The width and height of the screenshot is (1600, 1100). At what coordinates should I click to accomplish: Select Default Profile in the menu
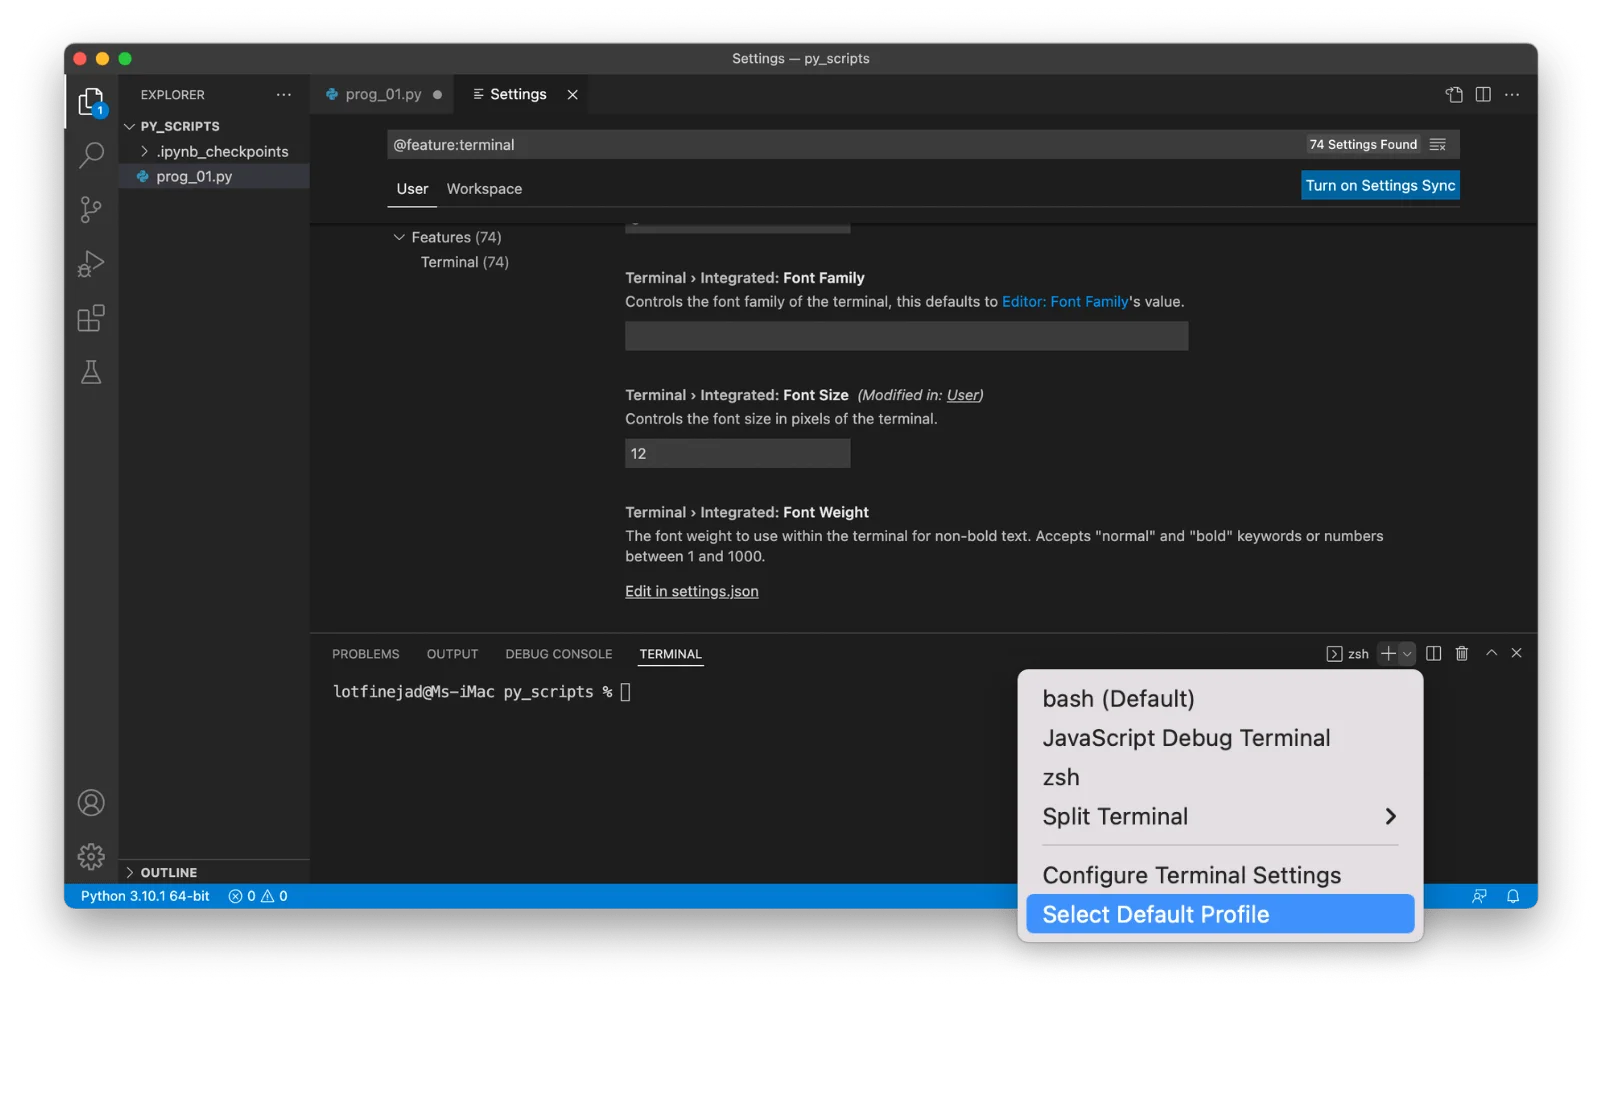coord(1155,913)
